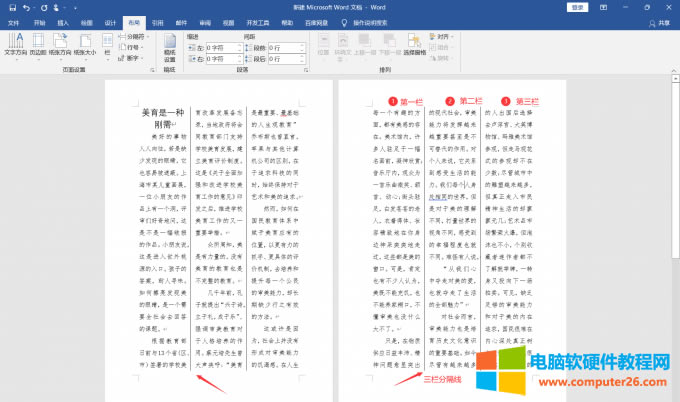Click the Save icon in quick access toolbar
Screen dimensions: 680x402
point(11,7)
